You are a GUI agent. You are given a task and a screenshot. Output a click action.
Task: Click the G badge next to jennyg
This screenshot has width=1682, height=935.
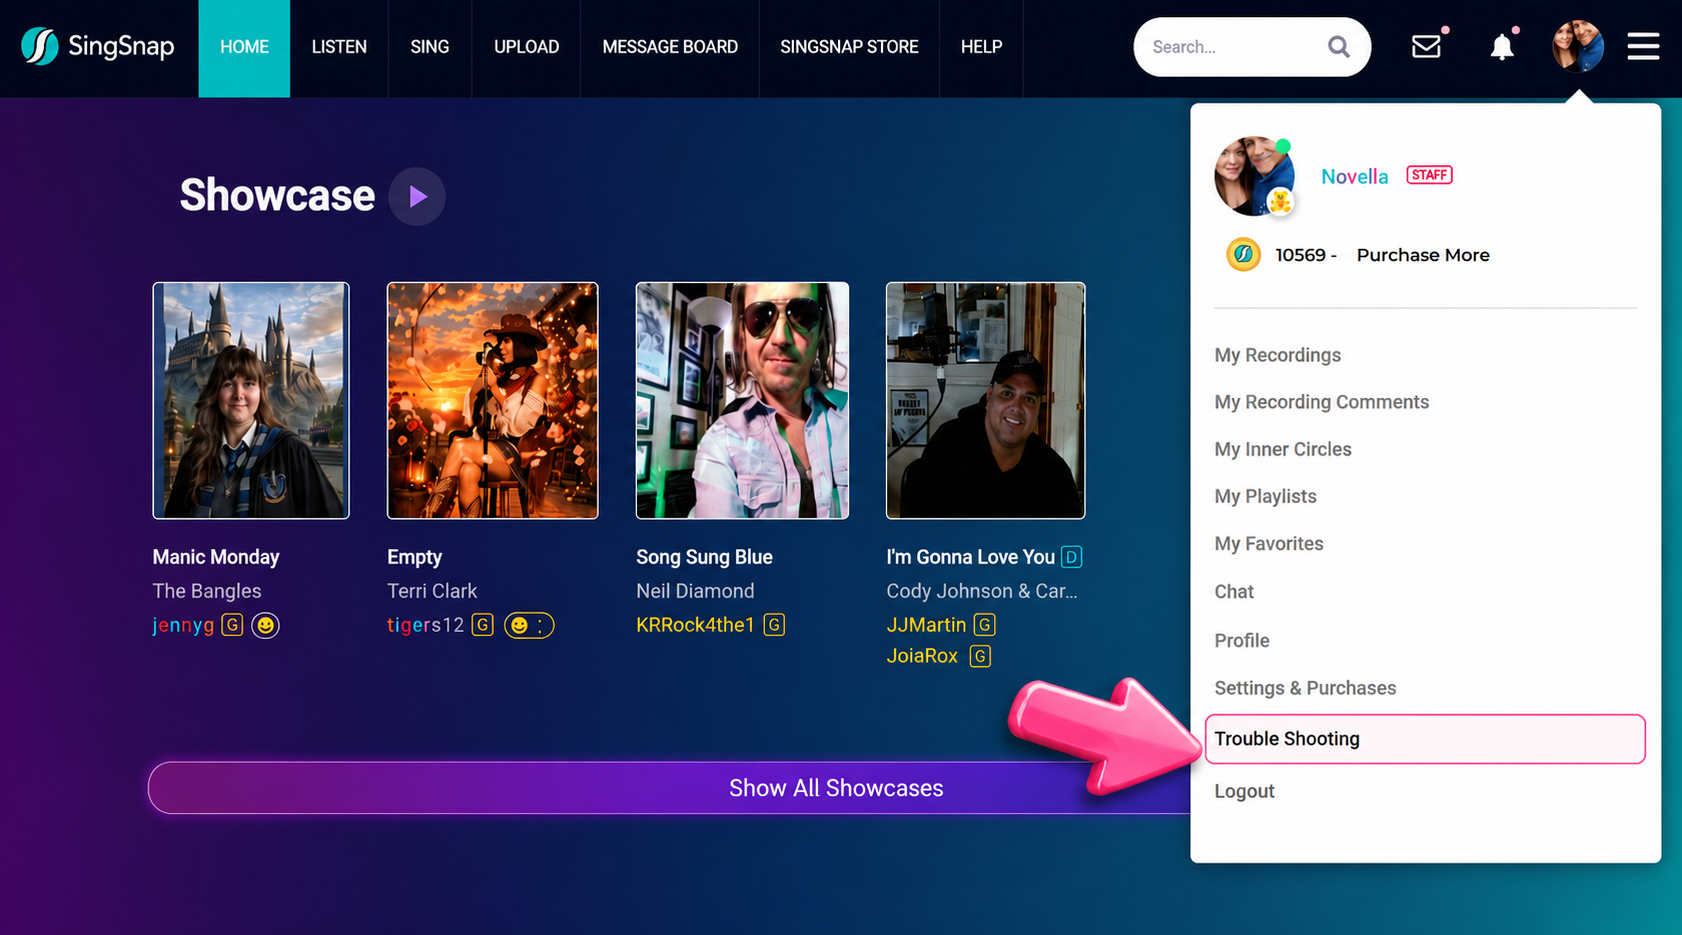pyautogui.click(x=232, y=625)
